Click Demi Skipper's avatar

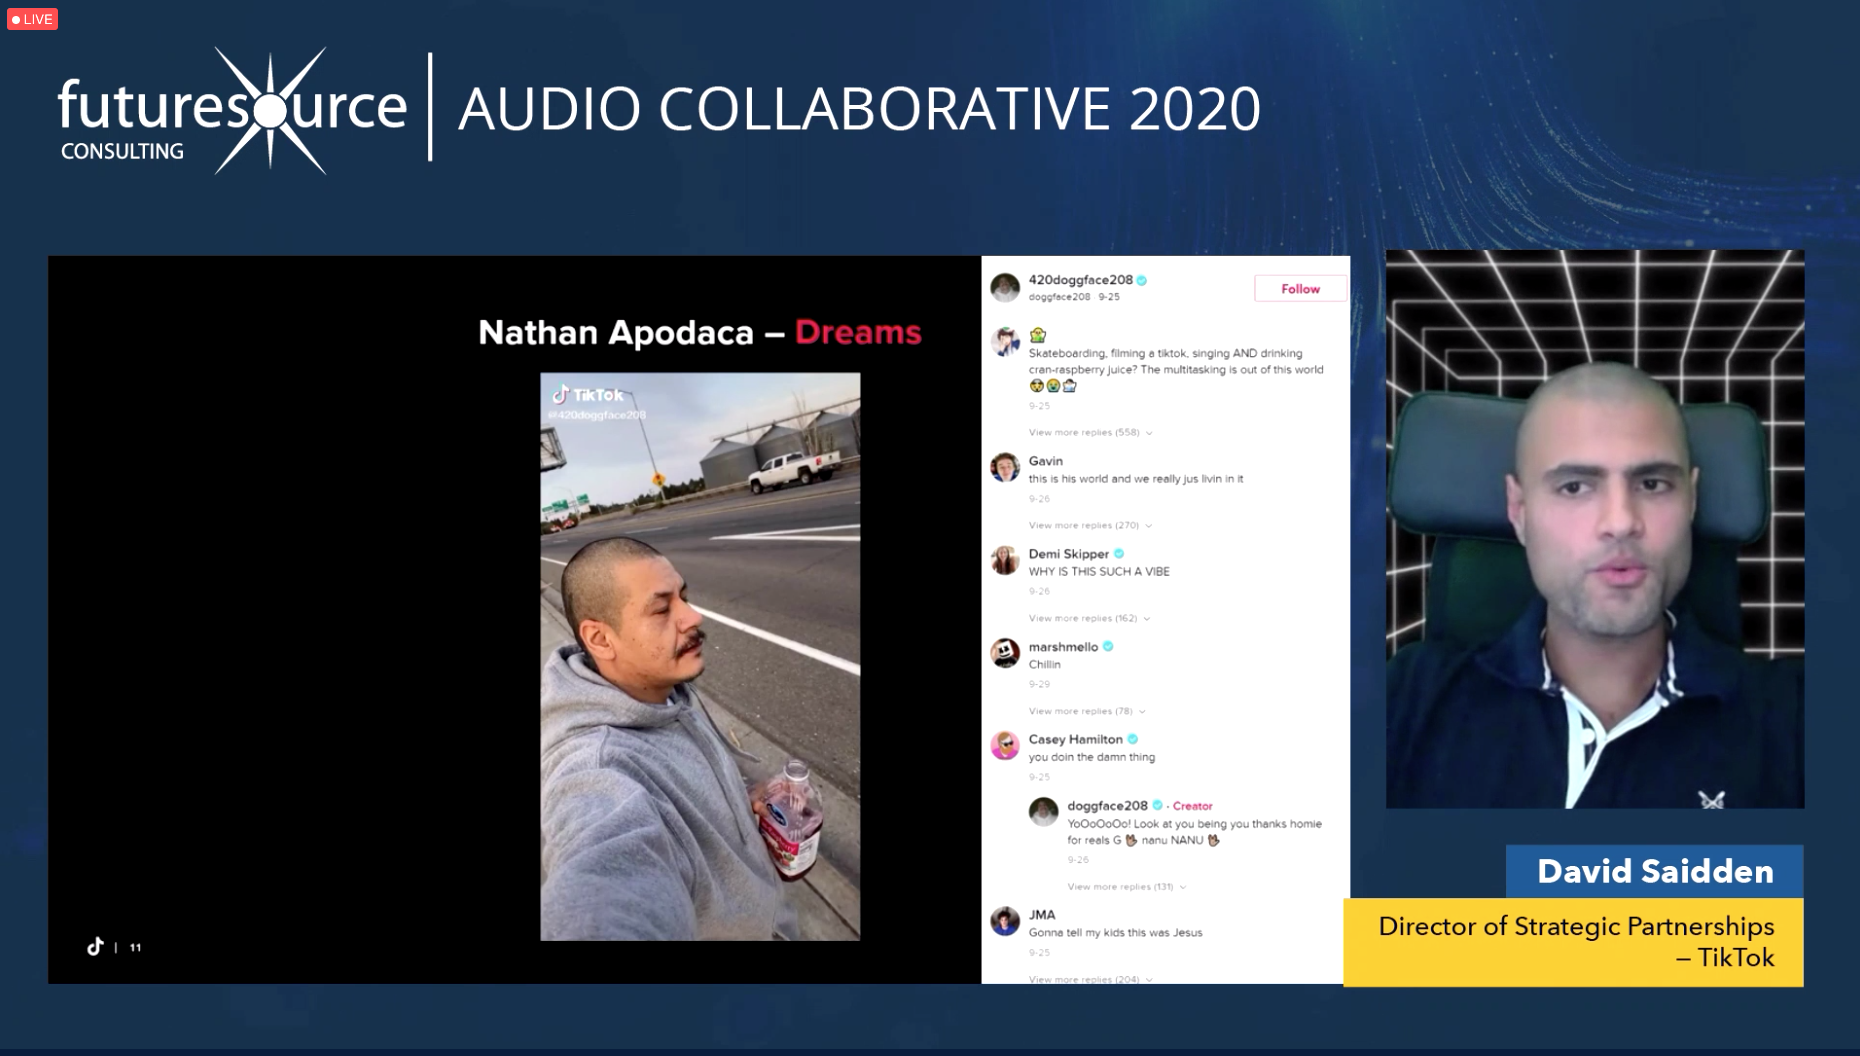(1005, 560)
